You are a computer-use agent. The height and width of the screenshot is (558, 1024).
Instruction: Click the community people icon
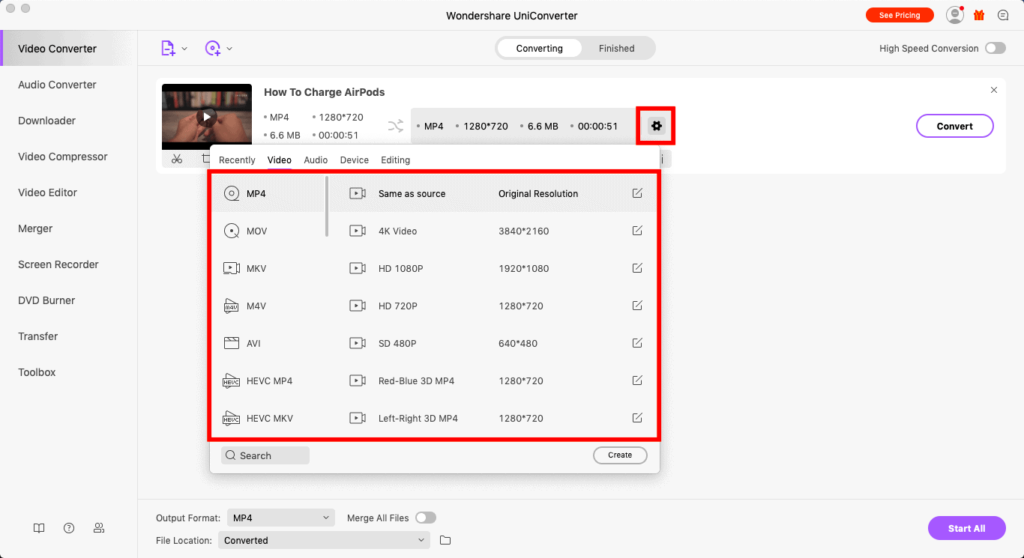99,528
